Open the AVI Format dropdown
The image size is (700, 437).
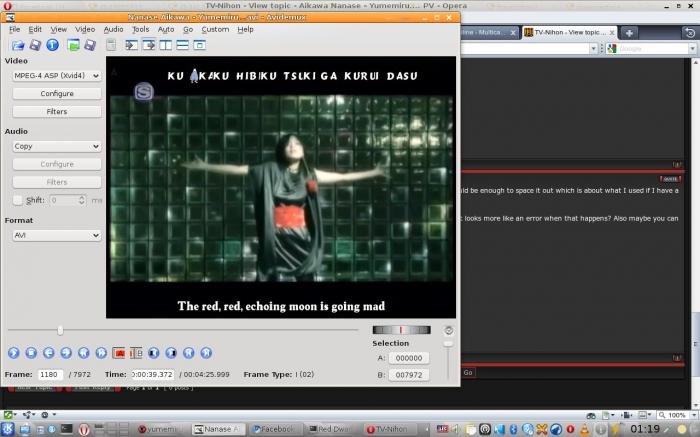click(x=57, y=235)
